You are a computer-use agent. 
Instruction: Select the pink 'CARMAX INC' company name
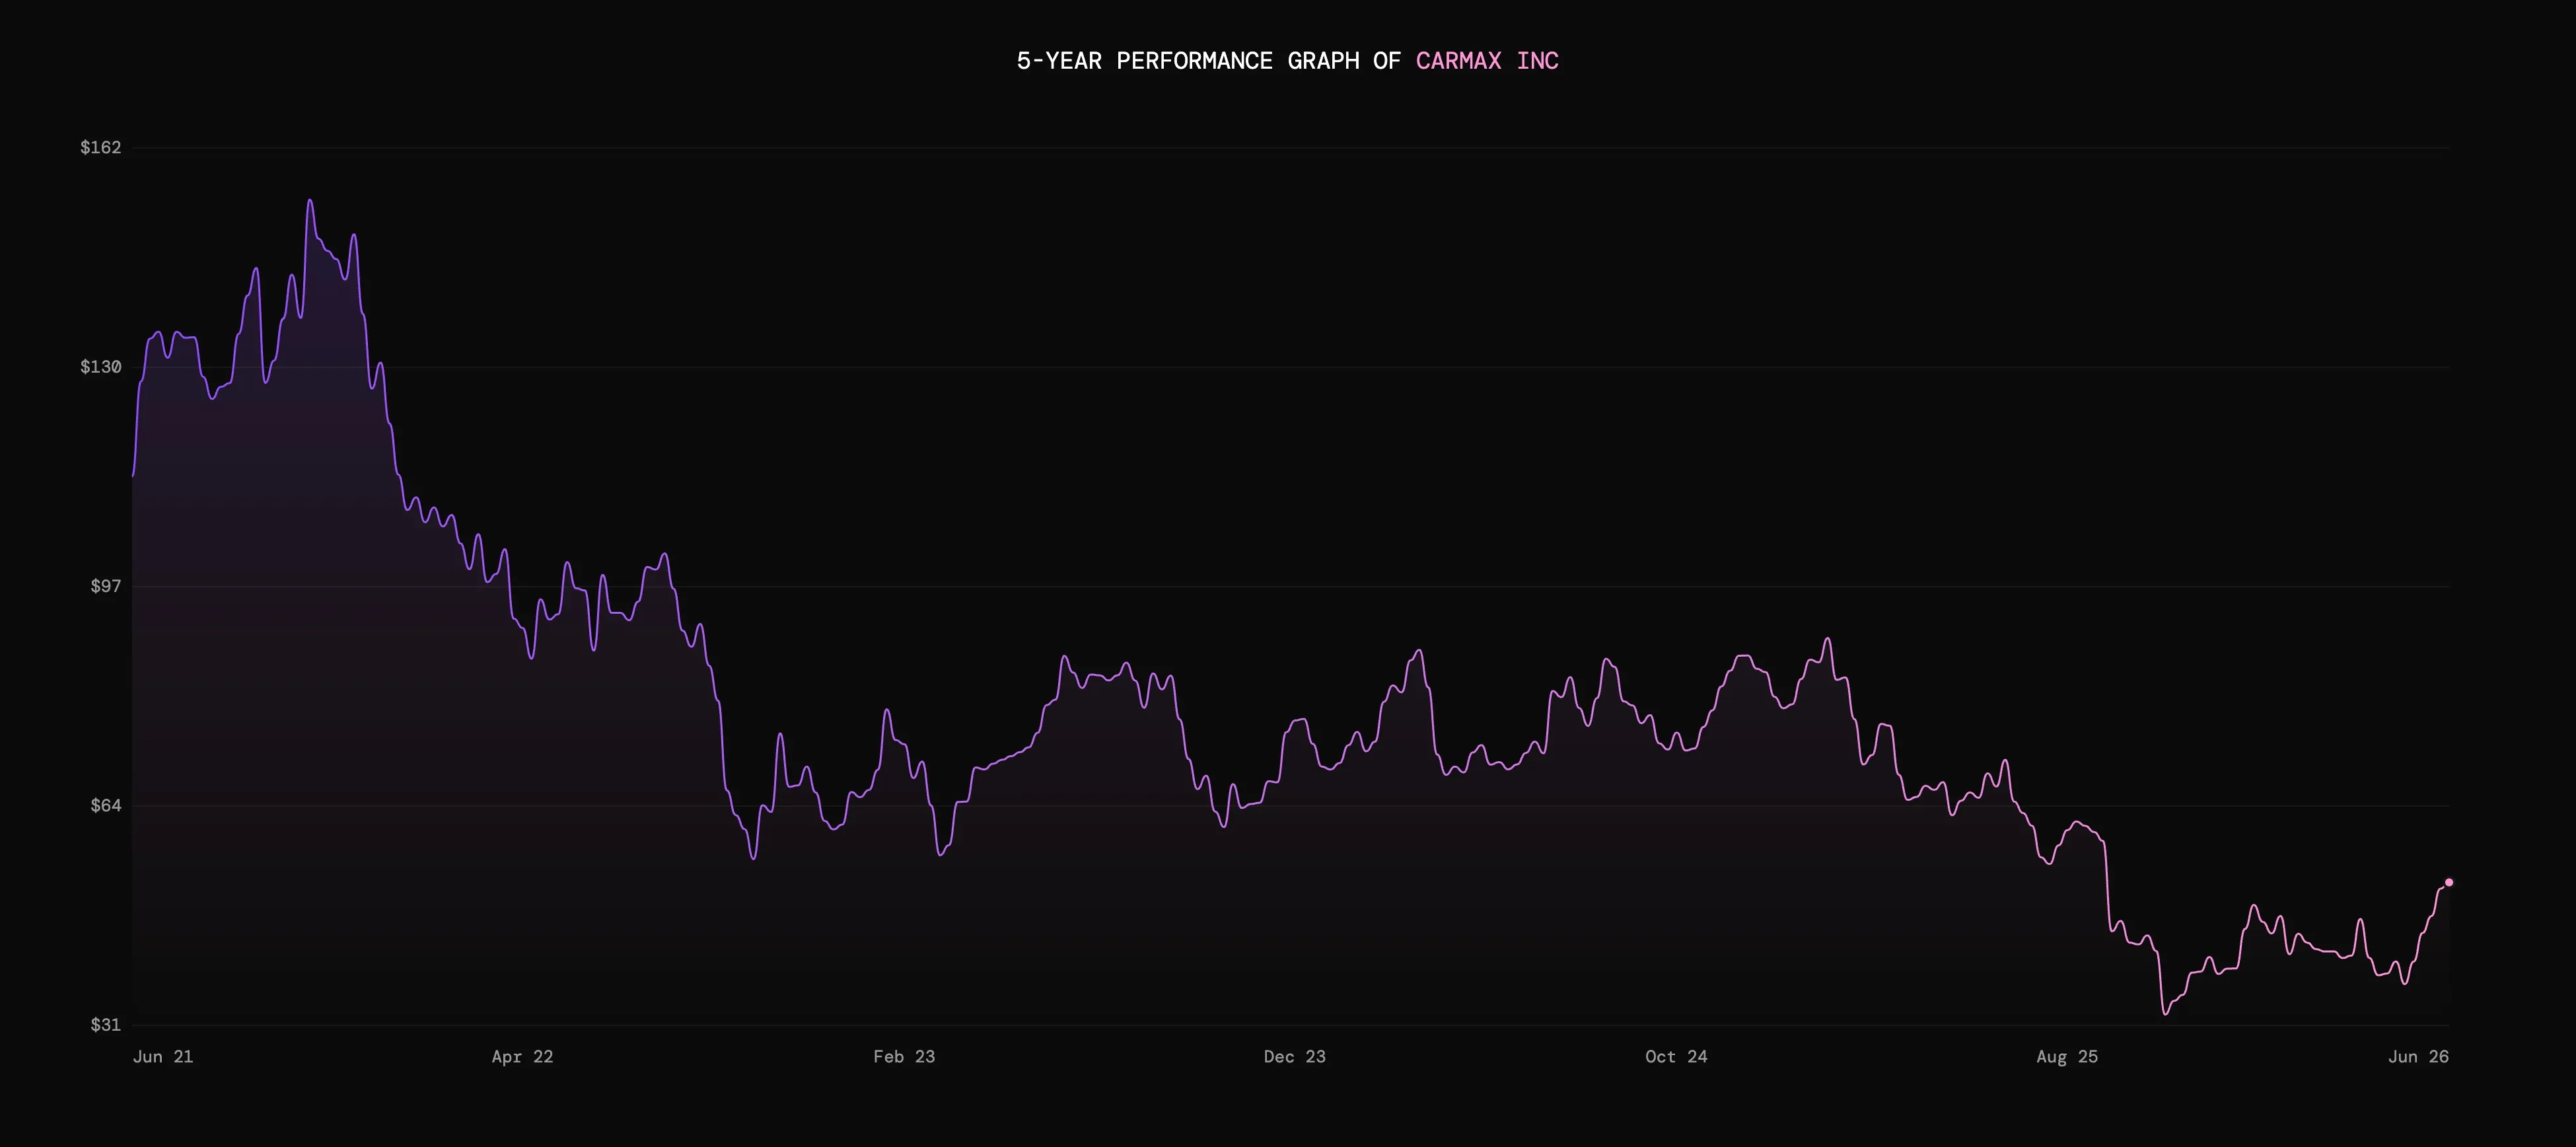pyautogui.click(x=1487, y=61)
